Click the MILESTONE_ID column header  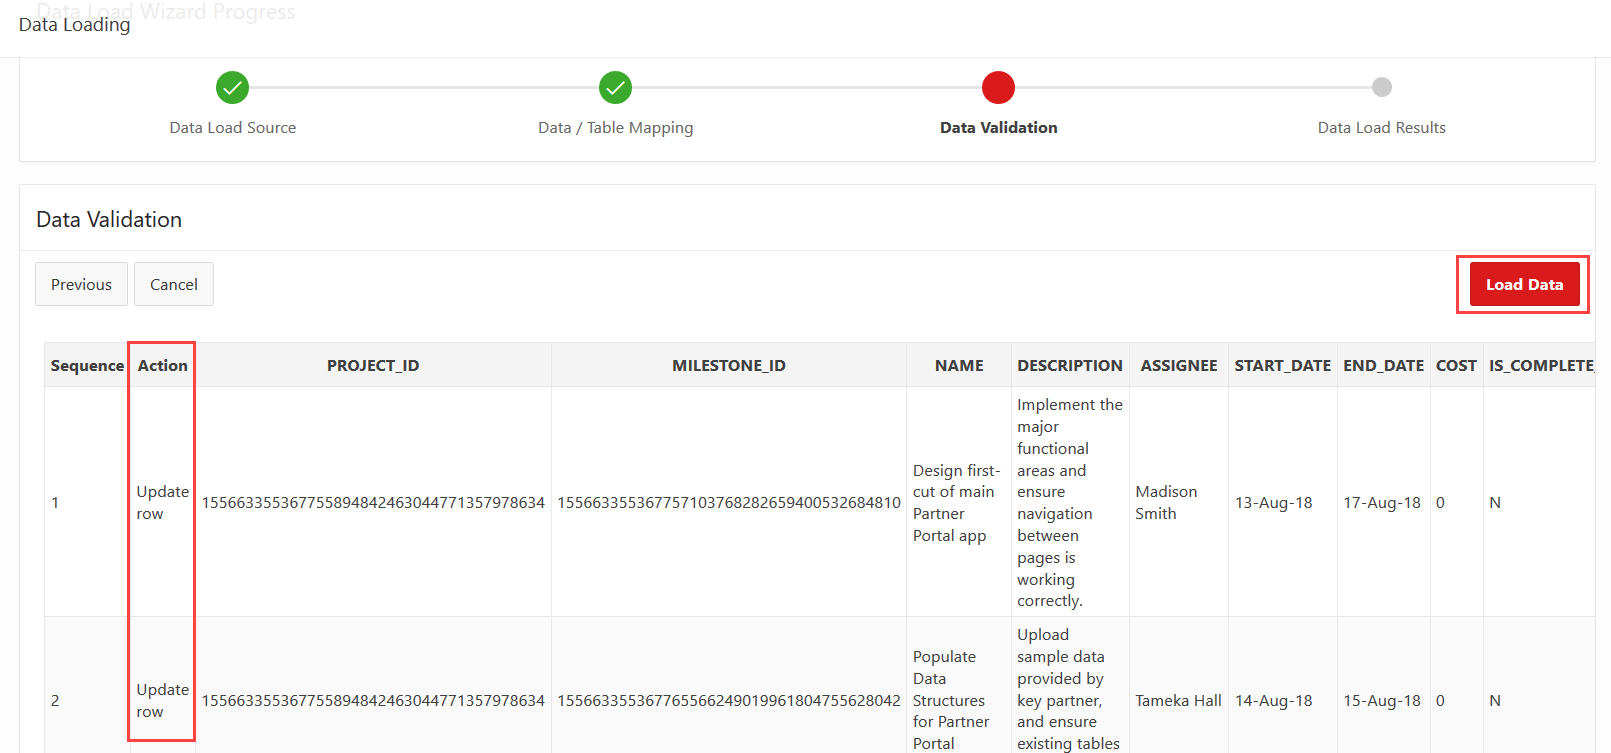[x=729, y=366]
